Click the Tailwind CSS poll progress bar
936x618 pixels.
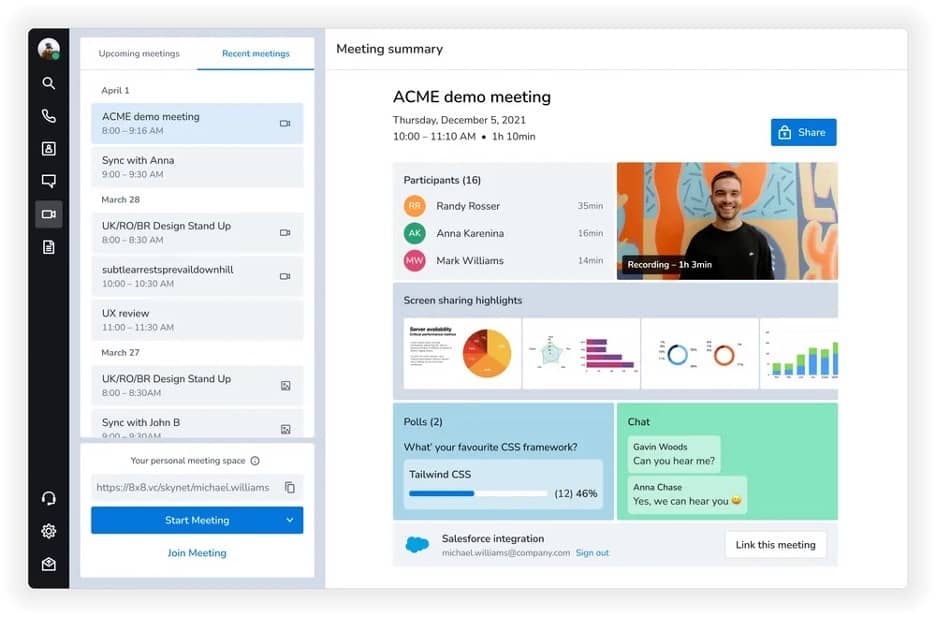coord(478,493)
